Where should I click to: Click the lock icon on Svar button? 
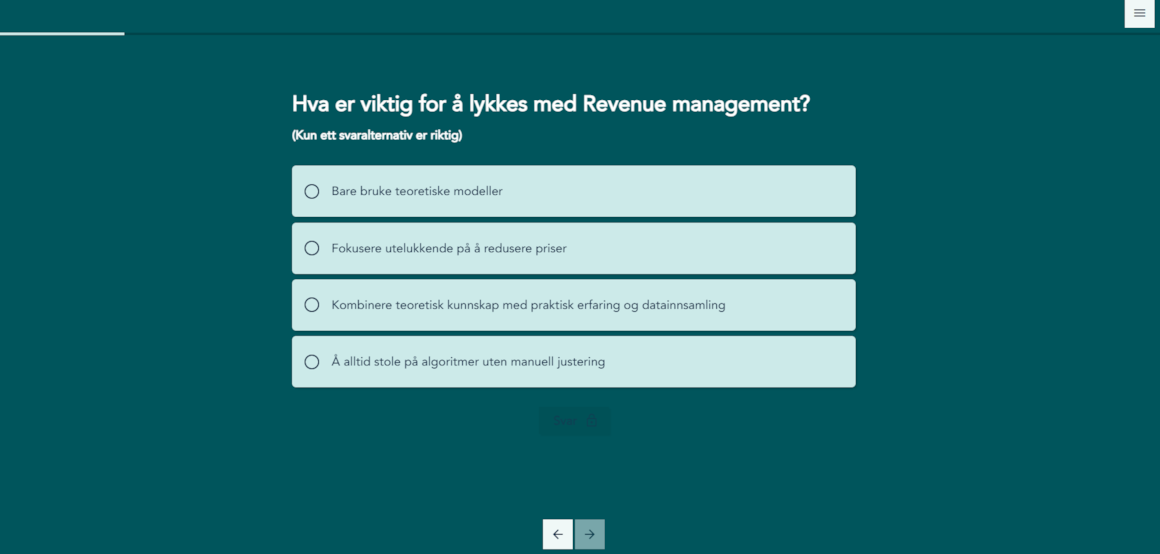590,422
